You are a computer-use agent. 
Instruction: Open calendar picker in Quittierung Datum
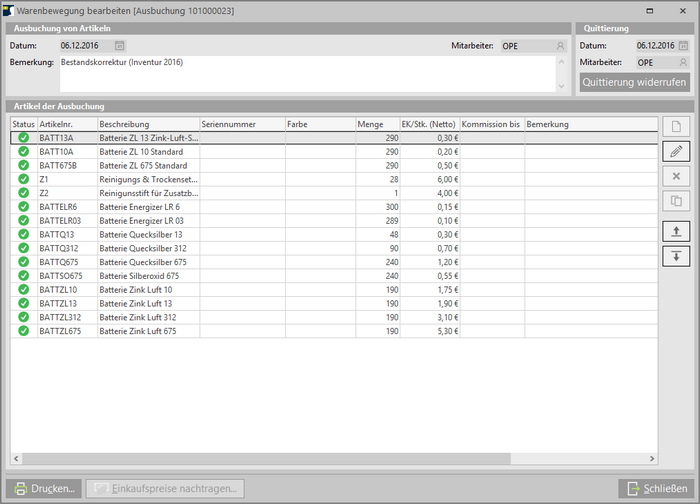pyautogui.click(x=684, y=46)
